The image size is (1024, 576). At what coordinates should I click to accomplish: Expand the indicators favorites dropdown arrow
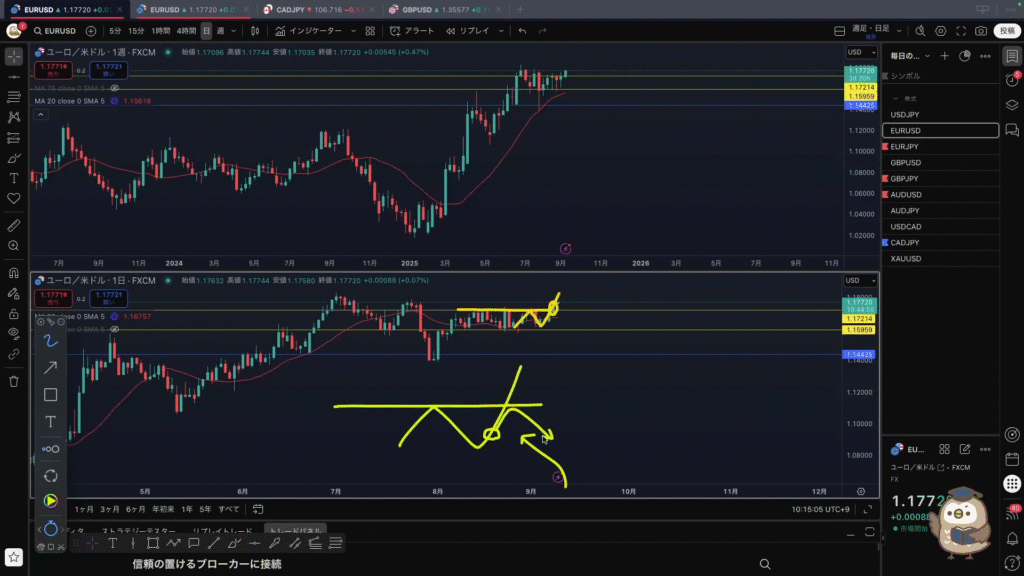(353, 31)
